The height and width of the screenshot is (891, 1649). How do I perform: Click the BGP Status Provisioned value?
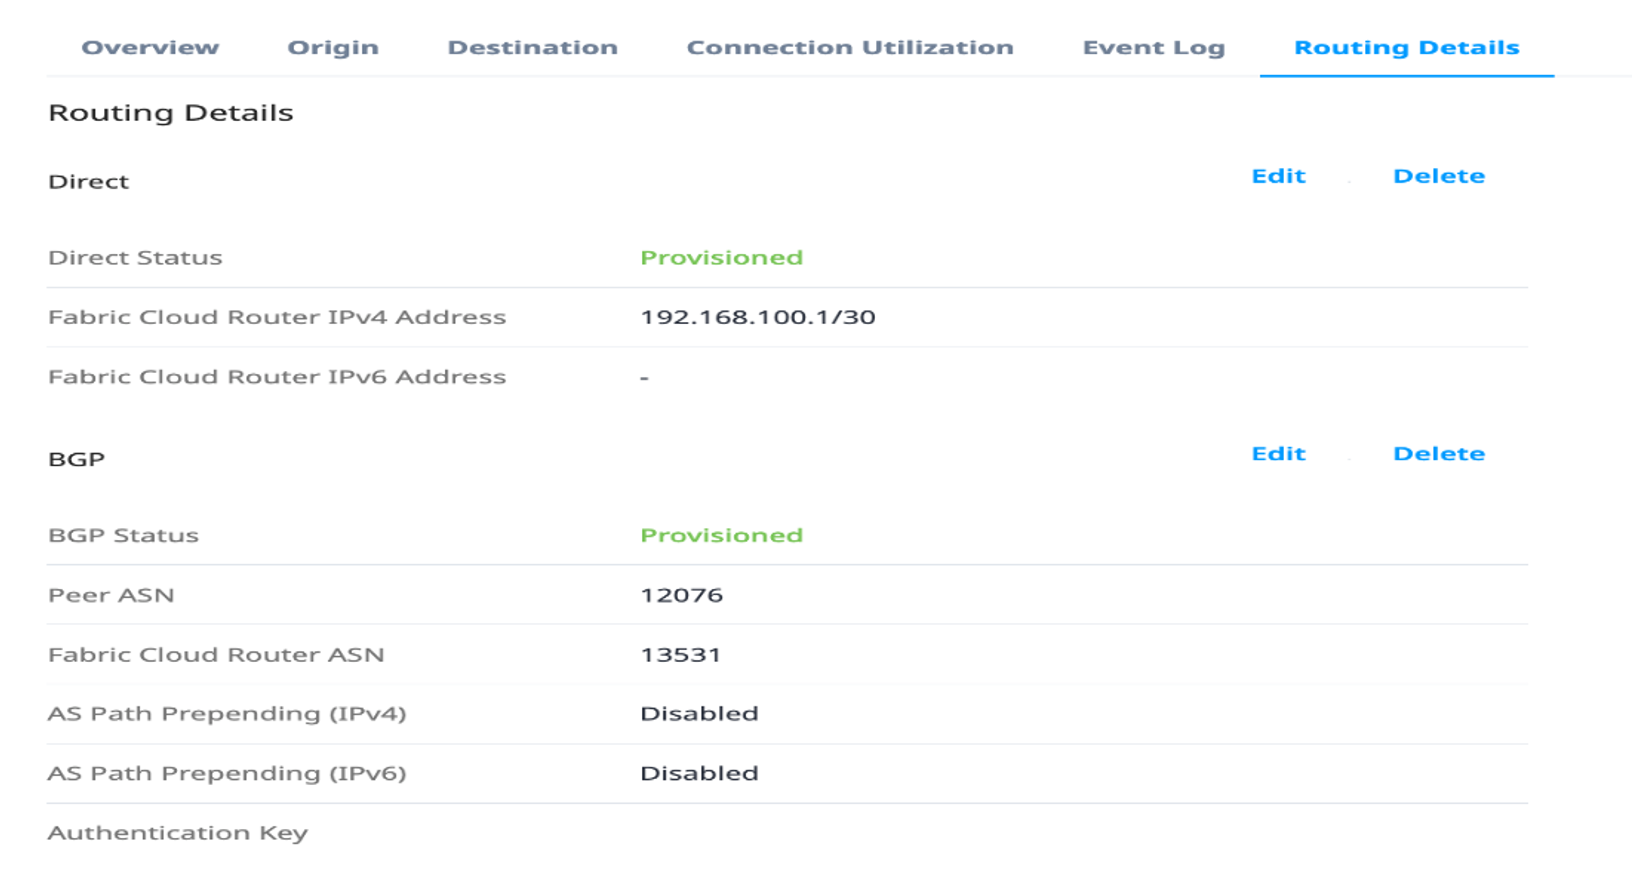721,535
